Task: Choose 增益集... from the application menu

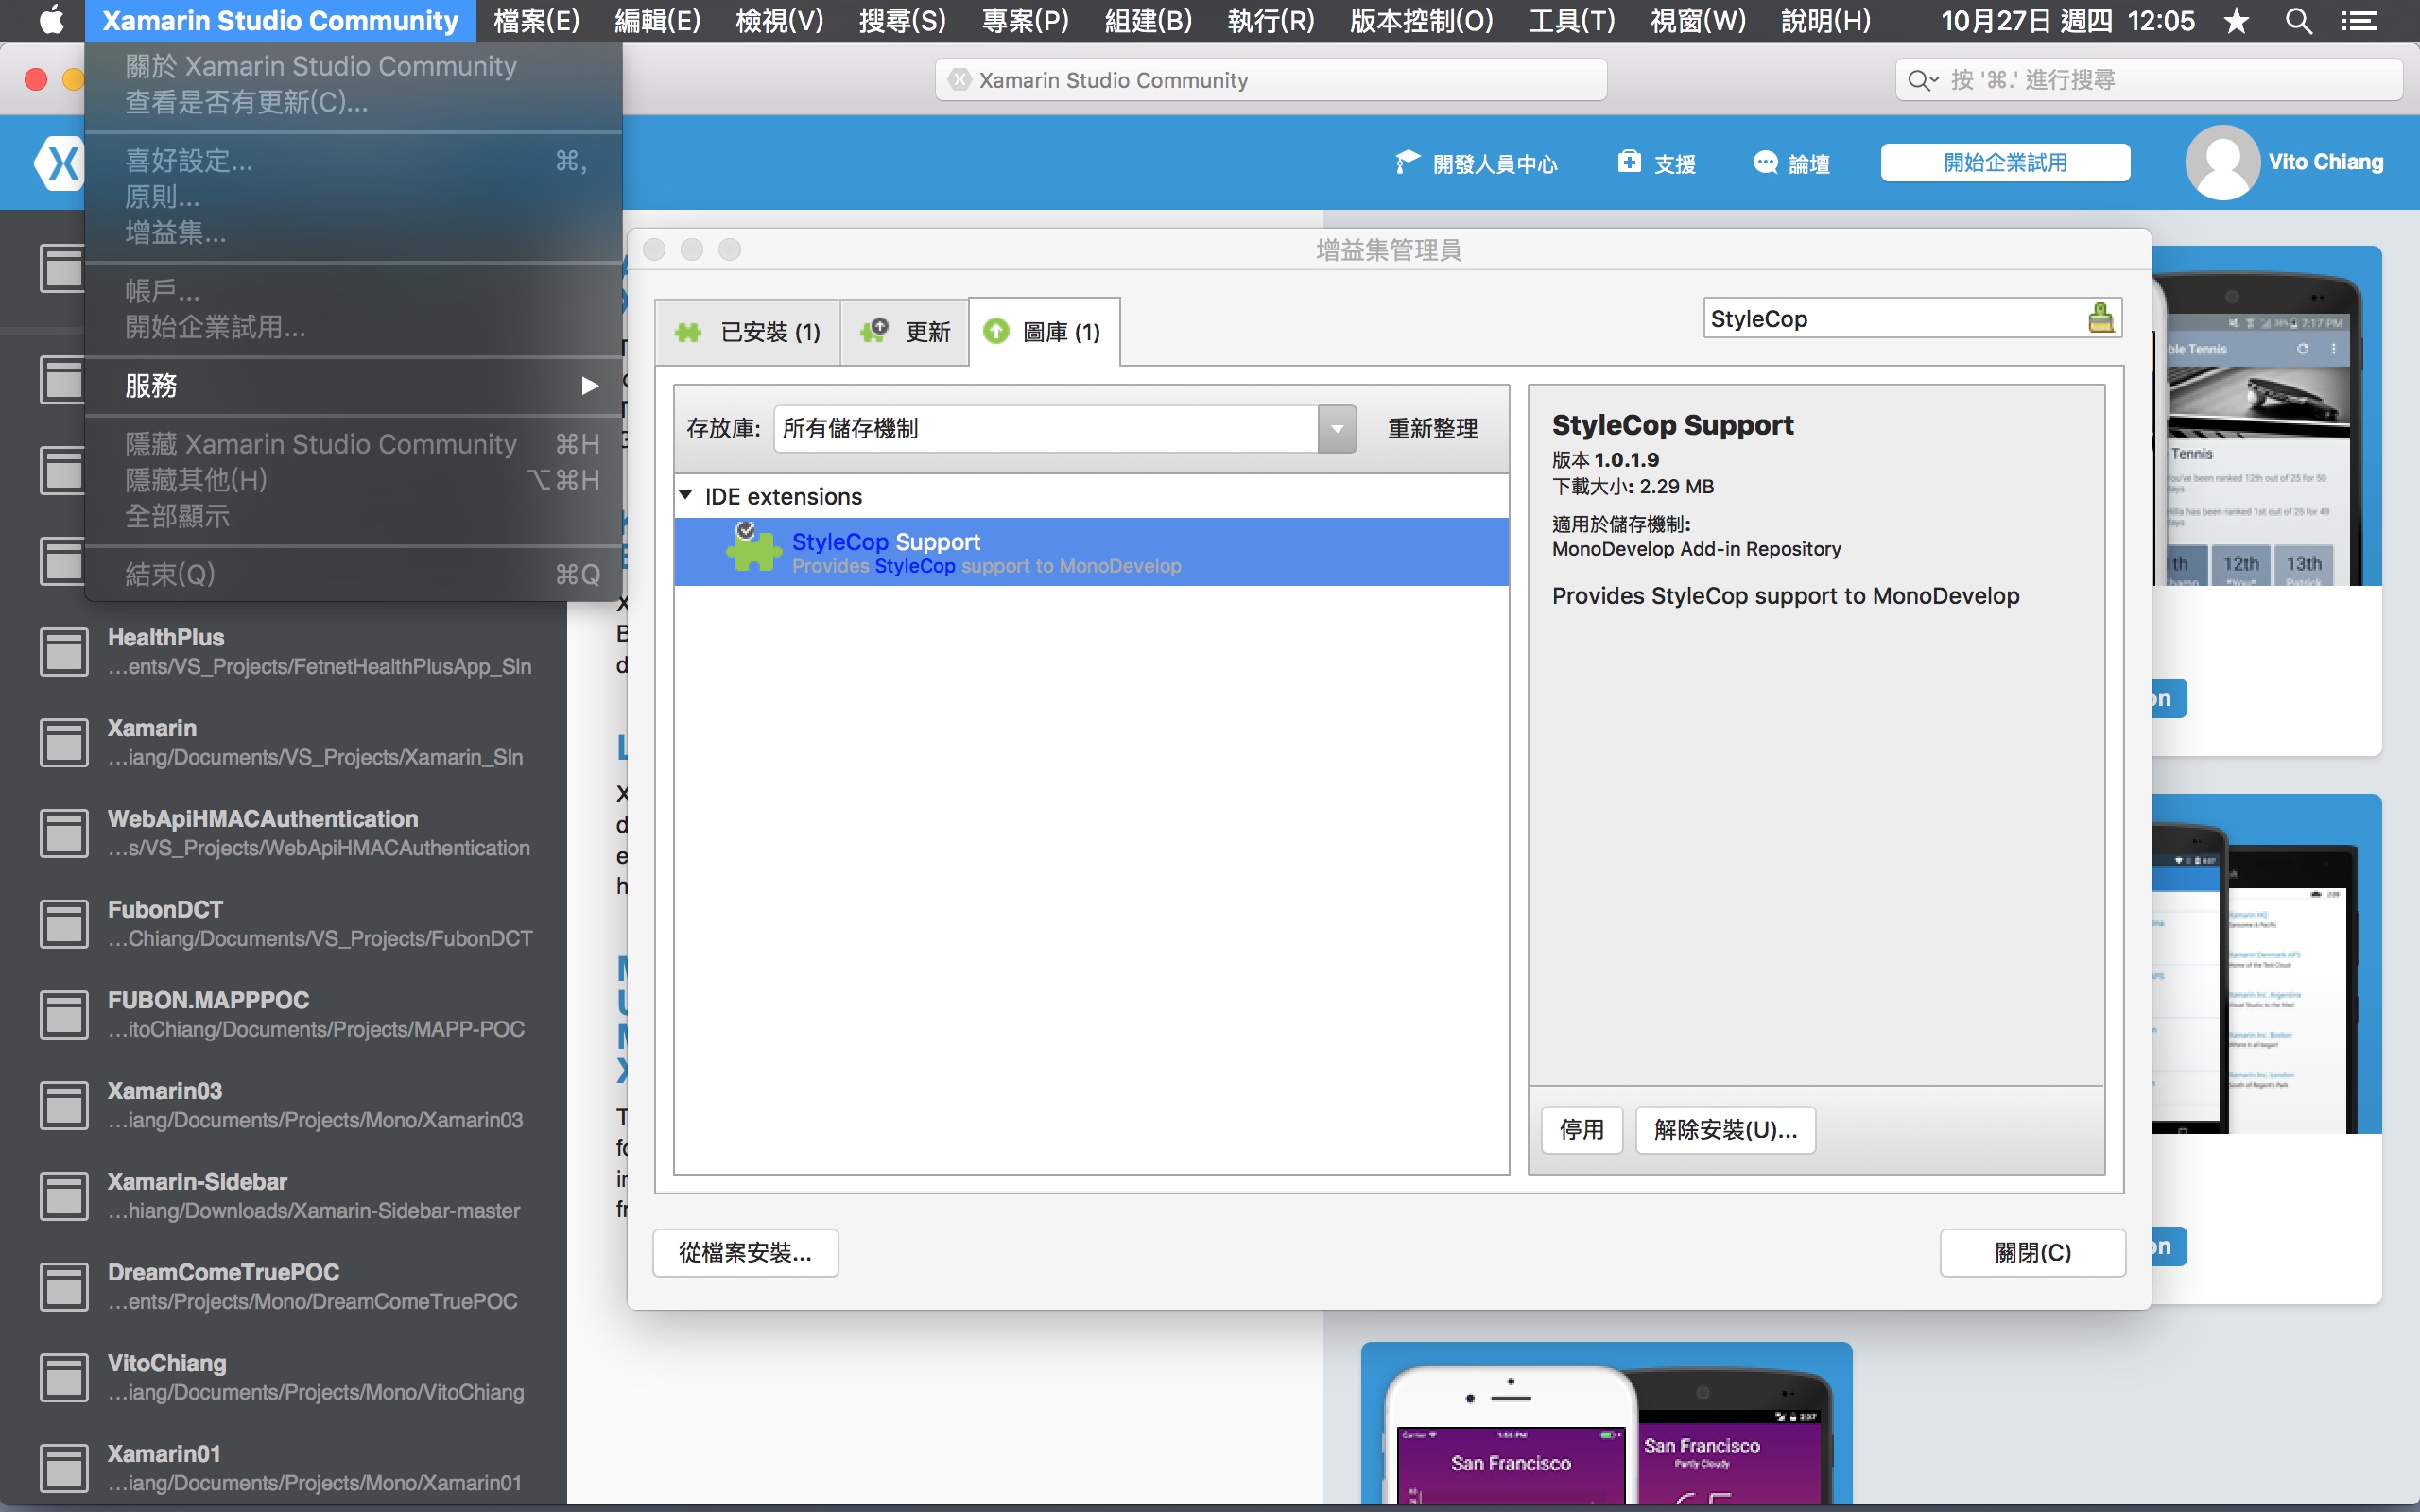Action: pyautogui.click(x=354, y=233)
